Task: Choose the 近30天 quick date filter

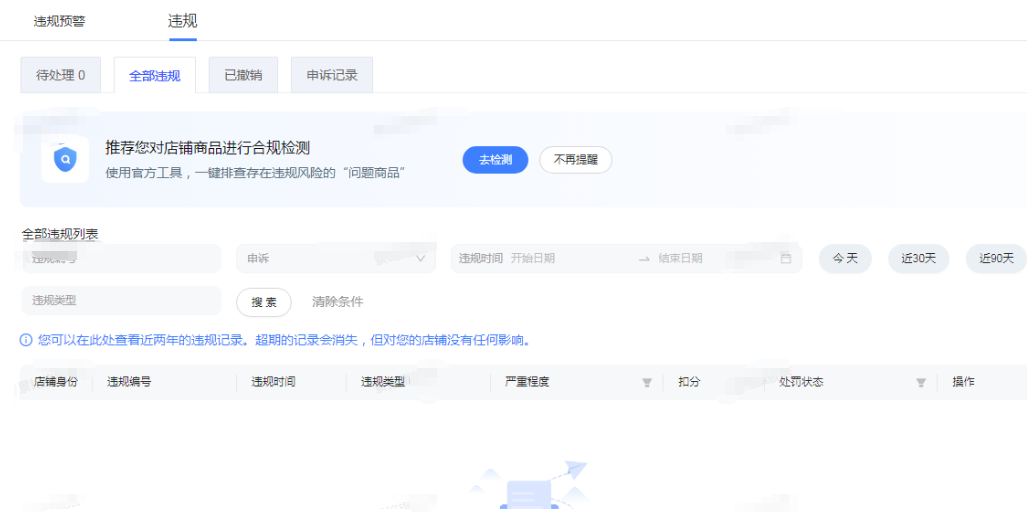Action: coord(918,258)
